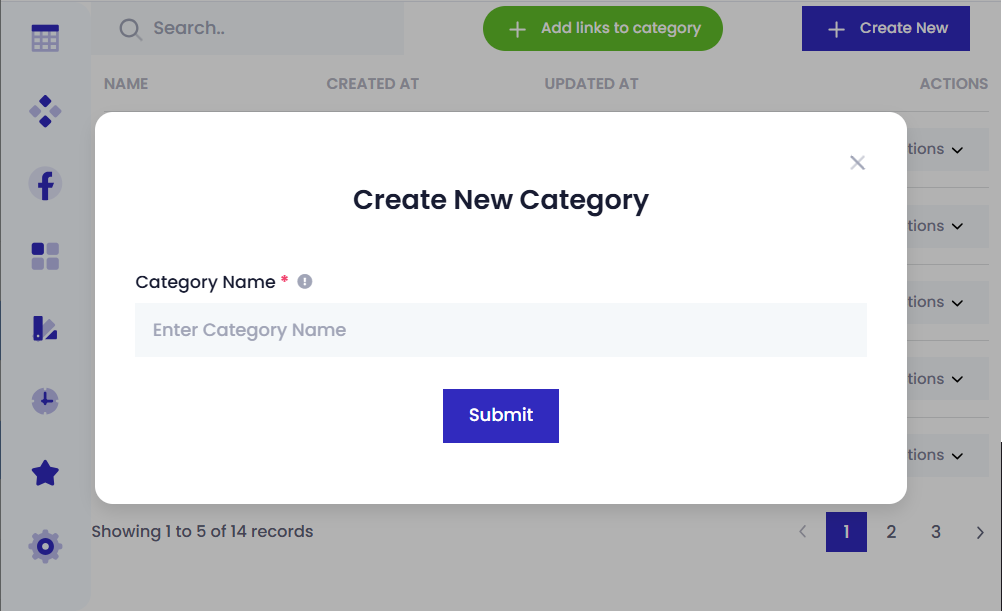1002x611 pixels.
Task: Go to page 2 of records
Action: 891,532
